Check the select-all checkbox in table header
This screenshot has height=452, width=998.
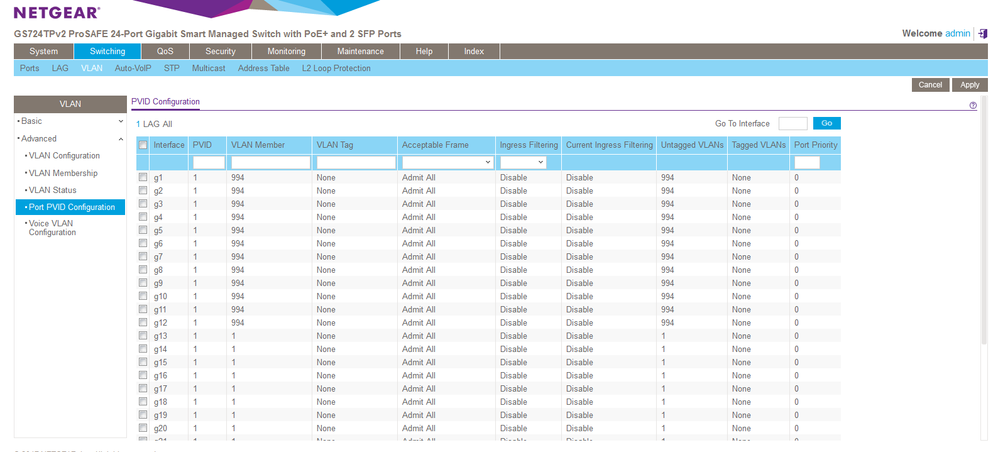pyautogui.click(x=143, y=145)
